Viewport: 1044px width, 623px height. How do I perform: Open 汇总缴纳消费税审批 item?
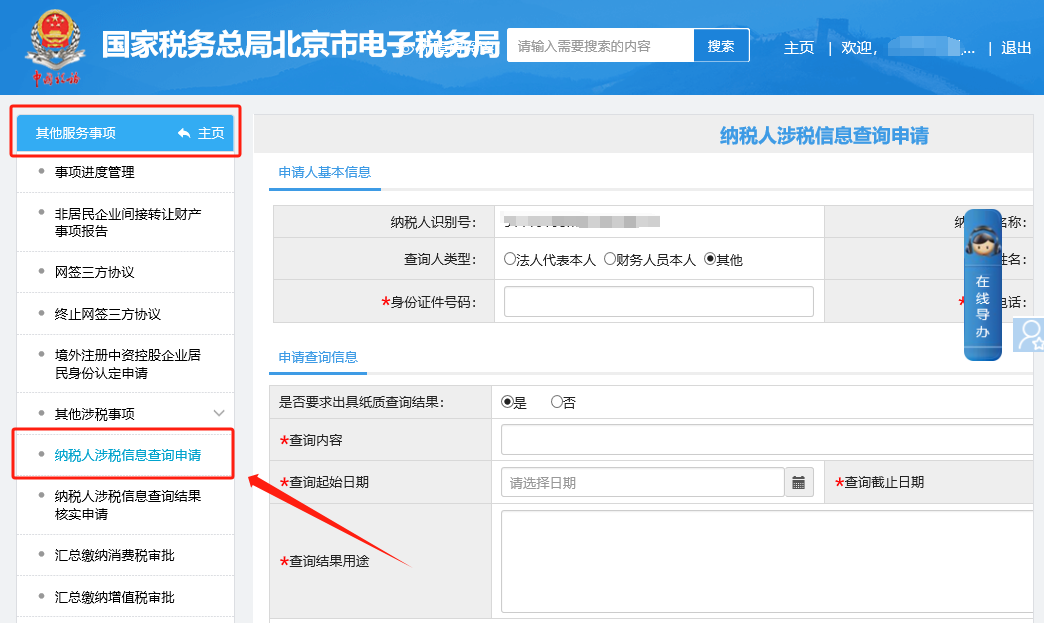pos(115,556)
